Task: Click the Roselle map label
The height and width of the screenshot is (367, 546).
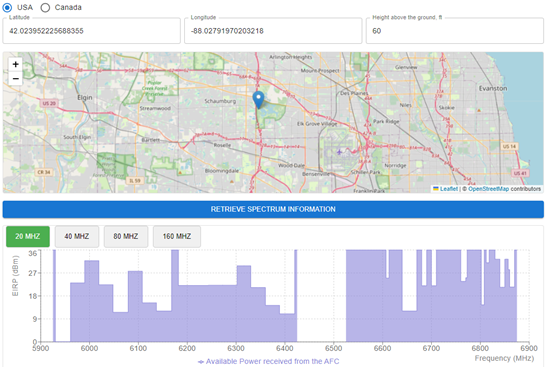Action: point(222,145)
